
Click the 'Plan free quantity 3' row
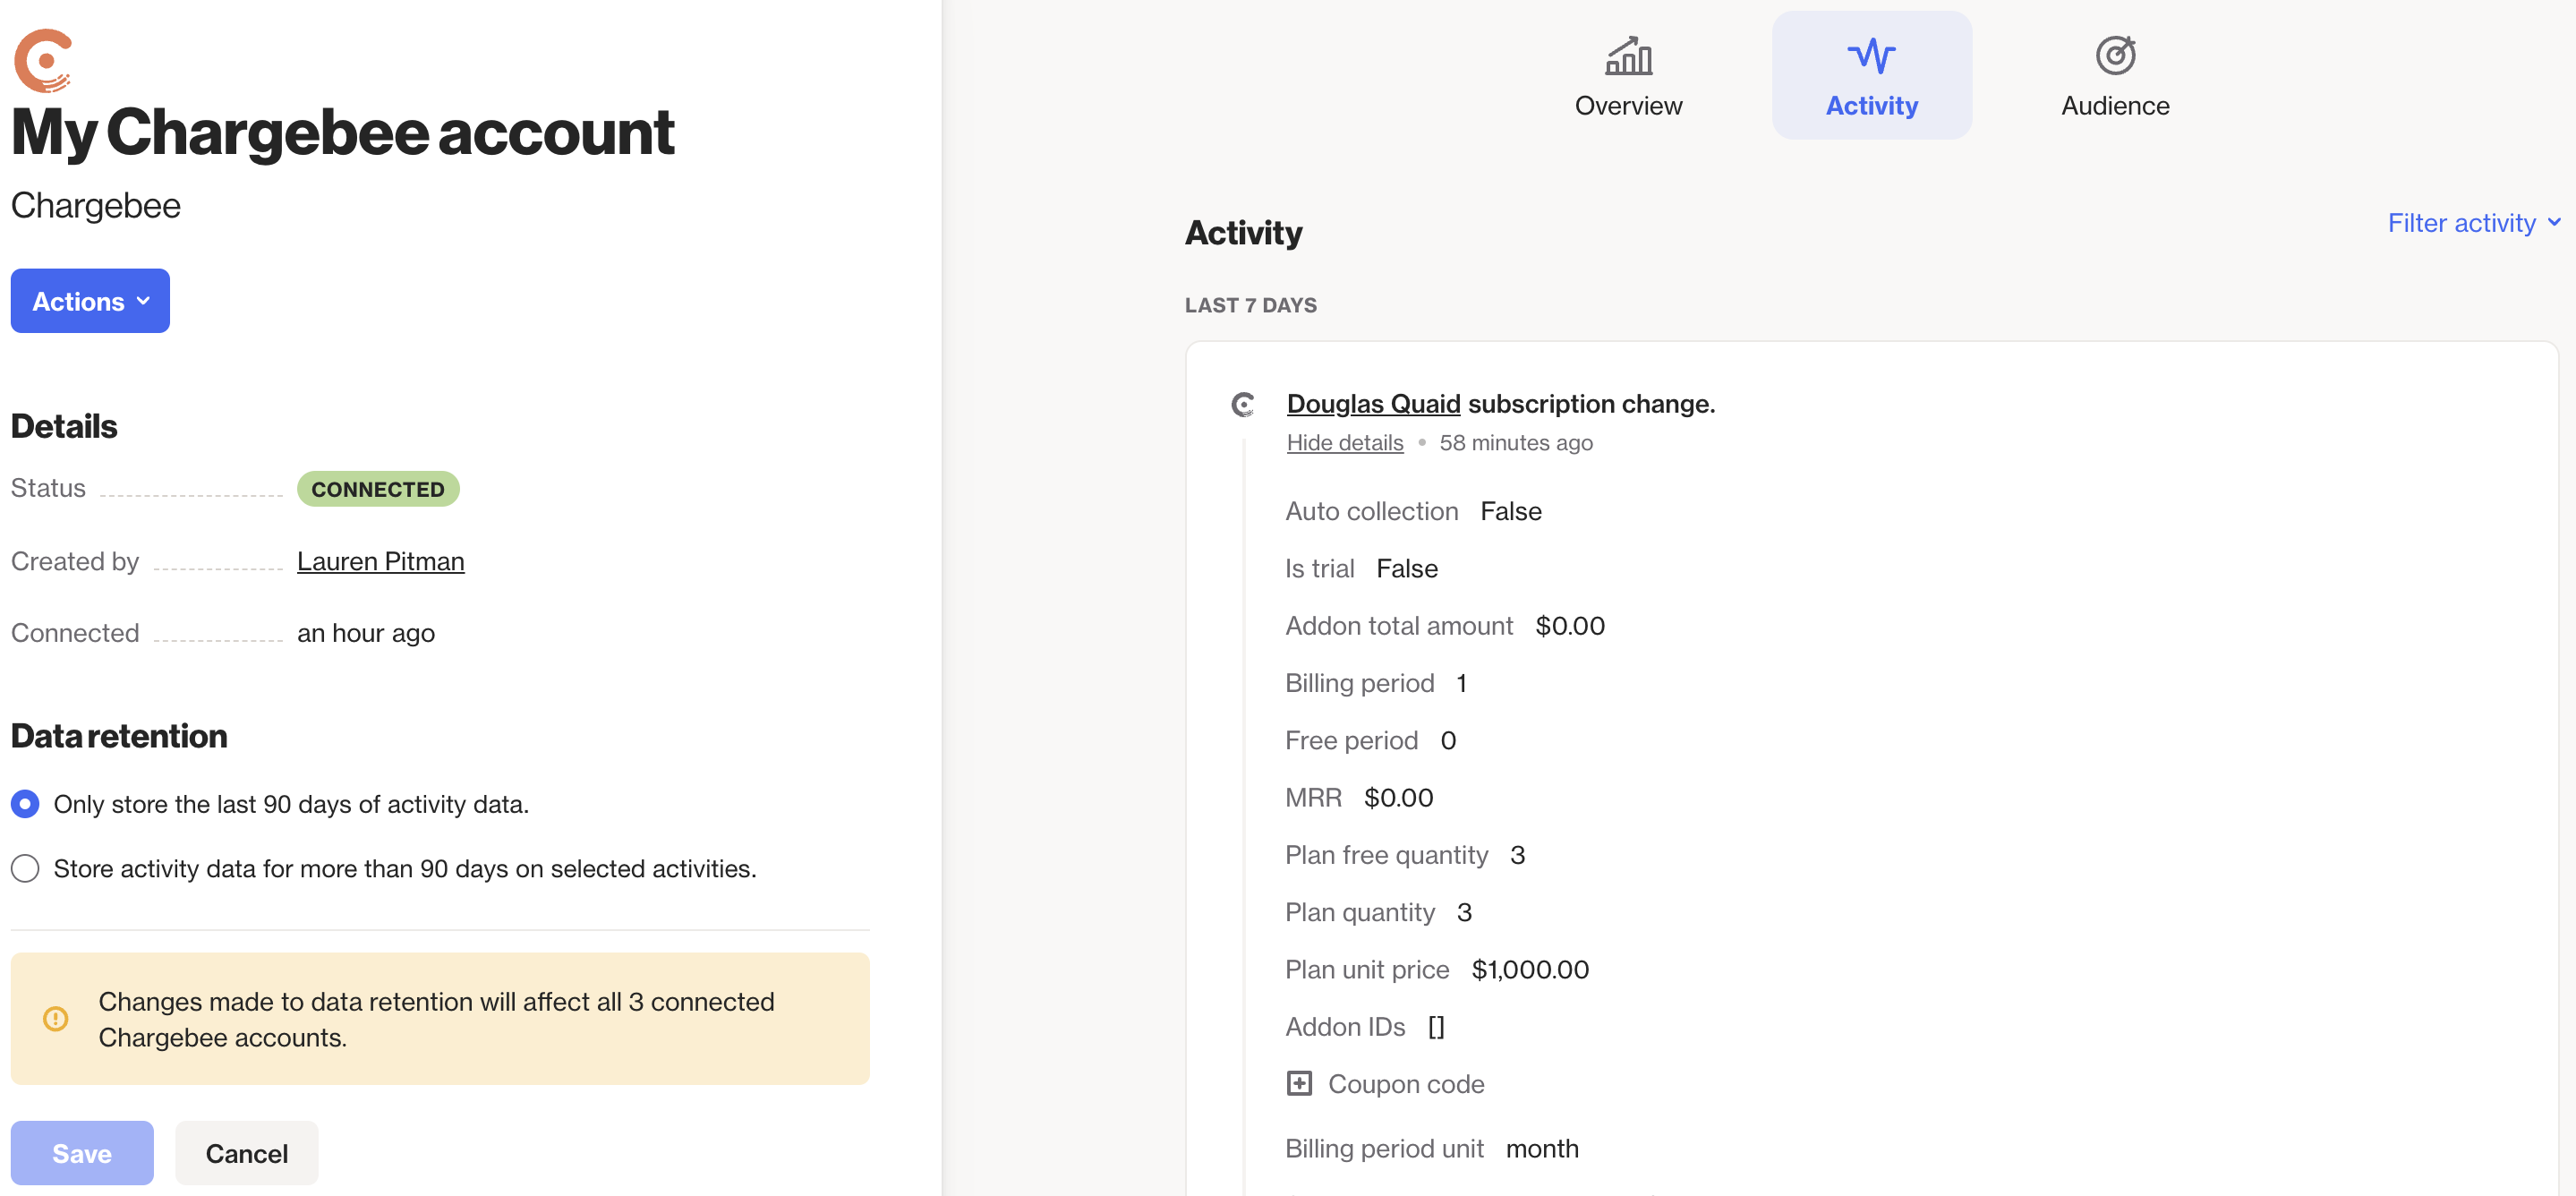click(x=1405, y=854)
